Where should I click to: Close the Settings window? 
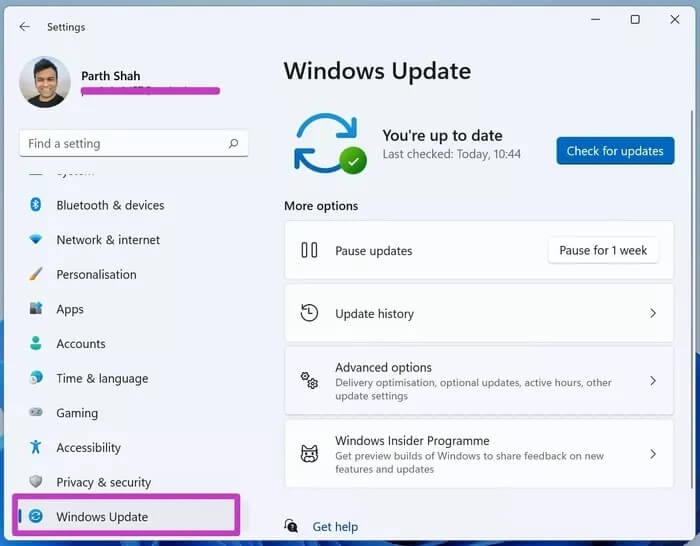pyautogui.click(x=675, y=20)
